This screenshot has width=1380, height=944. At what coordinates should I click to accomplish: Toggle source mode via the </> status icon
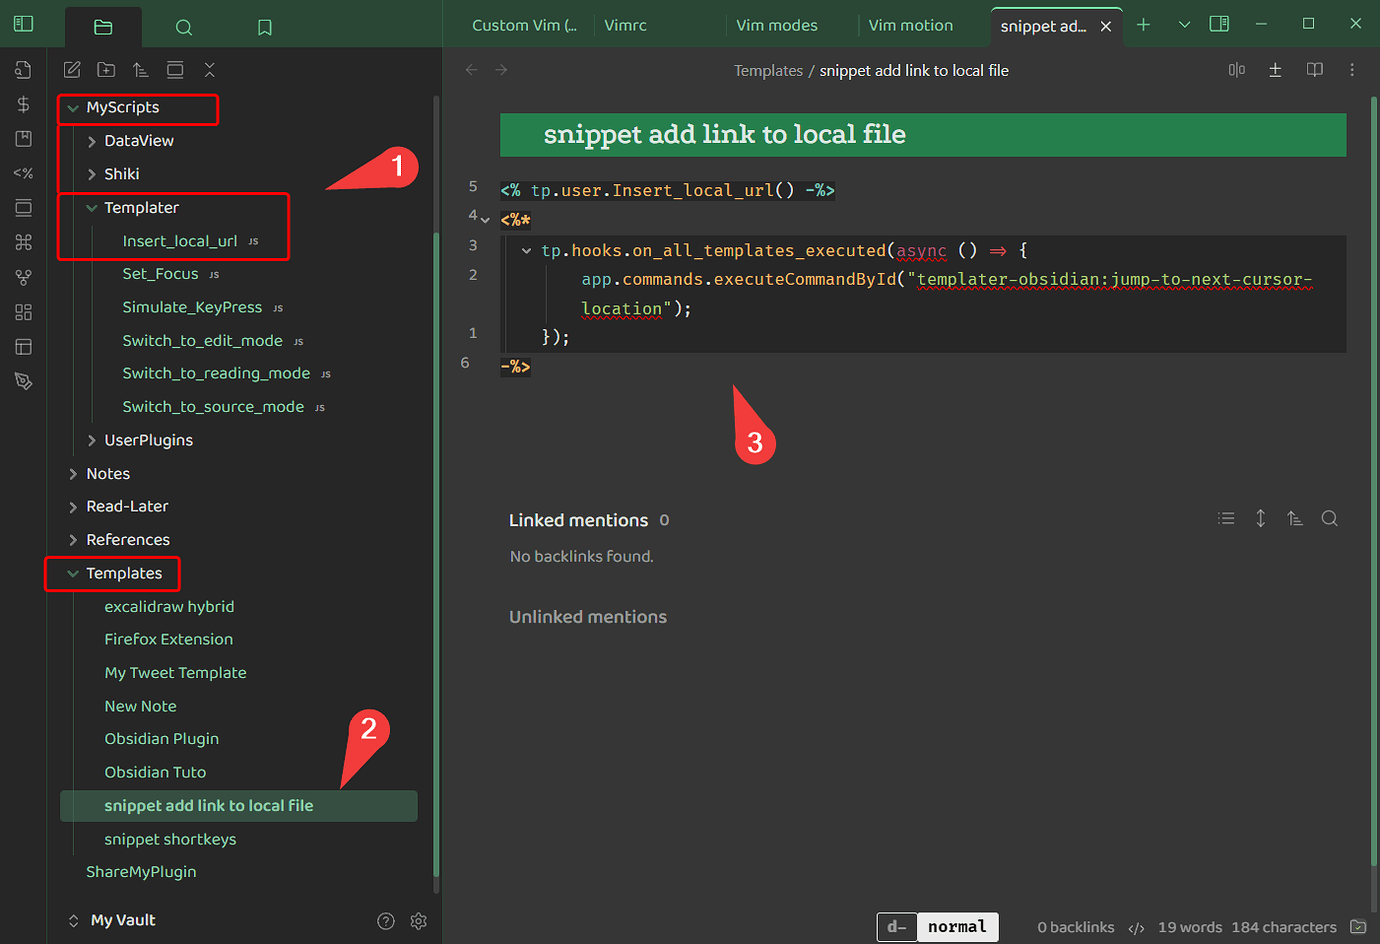tap(1138, 927)
